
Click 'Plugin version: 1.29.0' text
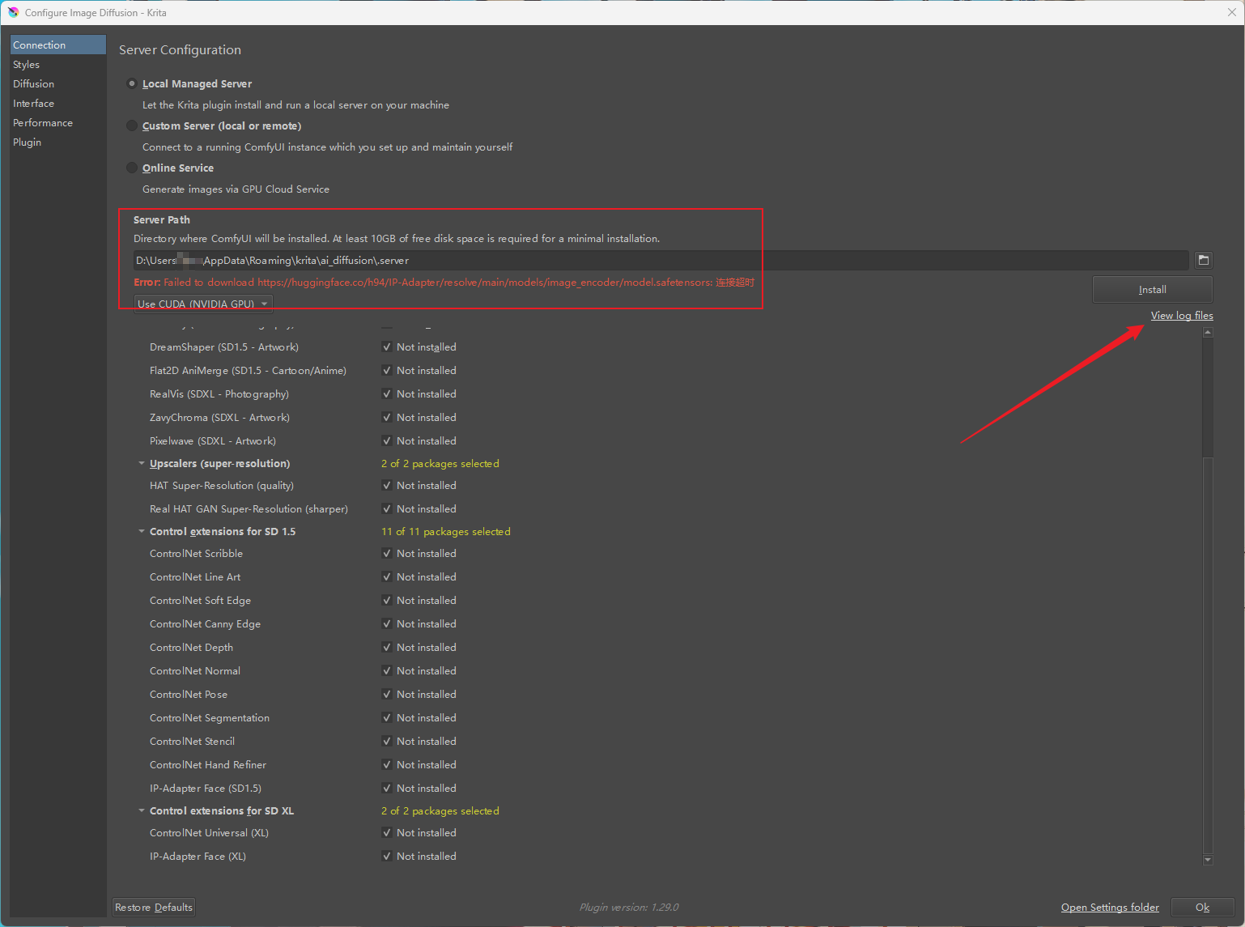click(629, 907)
